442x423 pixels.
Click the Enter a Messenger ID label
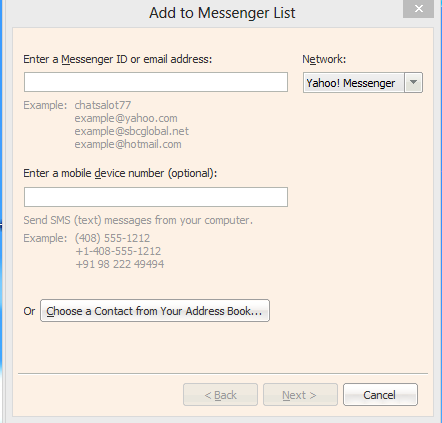[118, 59]
